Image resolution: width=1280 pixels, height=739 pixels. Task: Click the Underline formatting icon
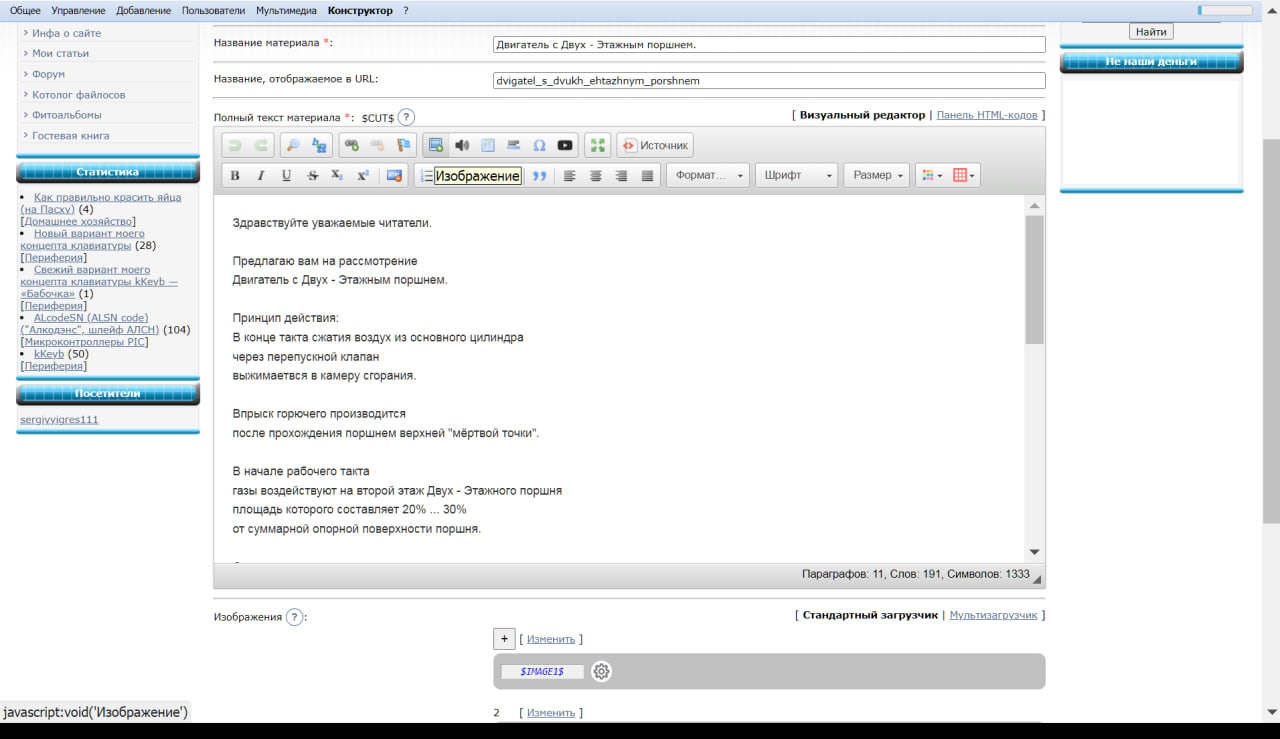pos(286,176)
